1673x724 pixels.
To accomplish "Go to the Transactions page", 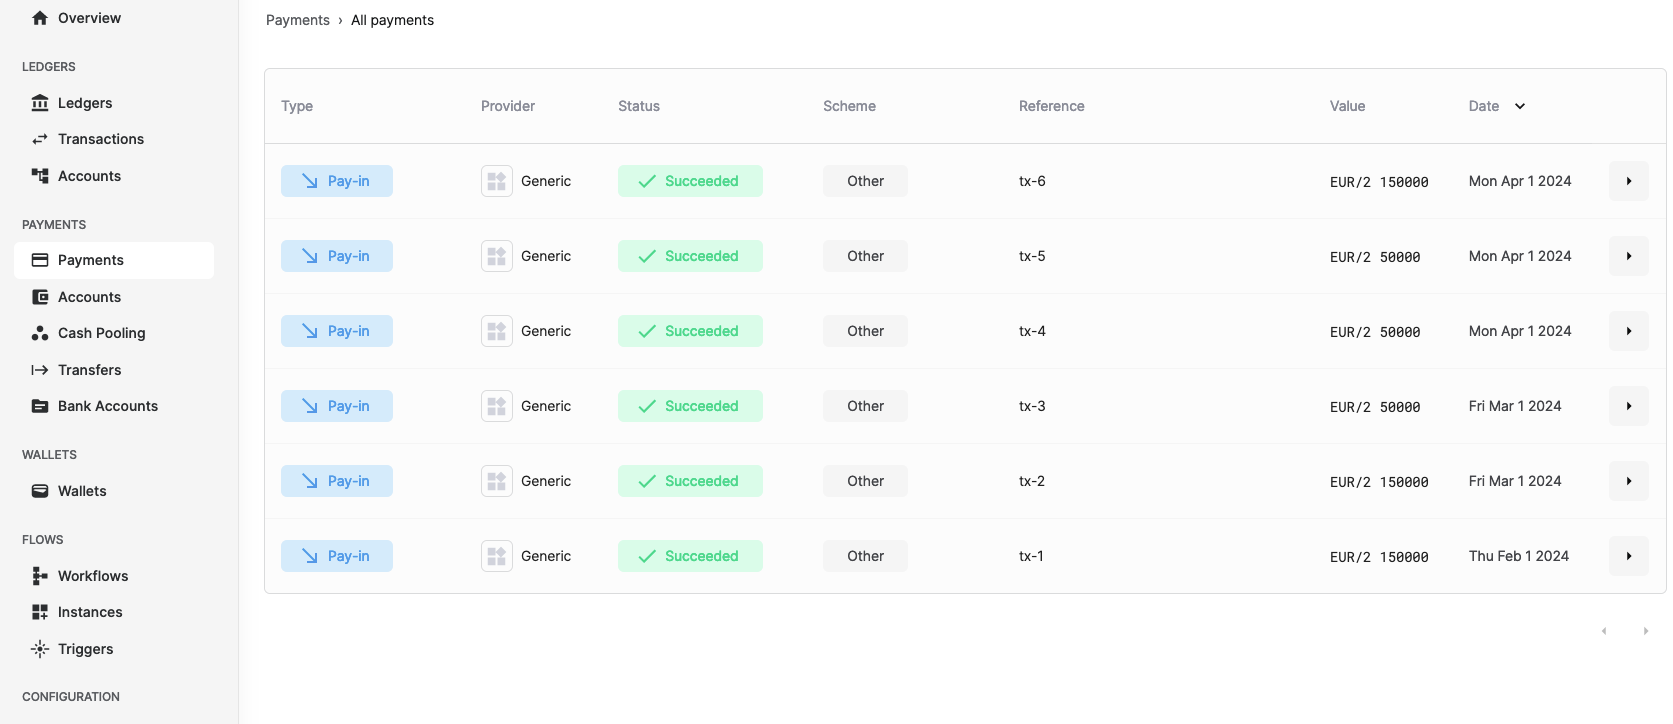I will click(x=100, y=139).
